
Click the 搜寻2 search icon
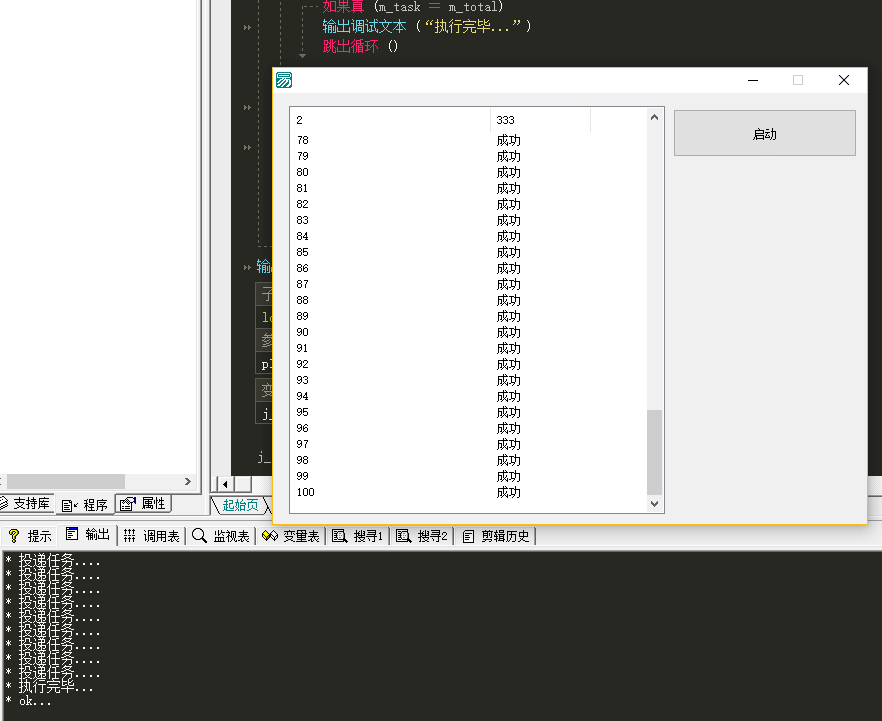tap(403, 536)
